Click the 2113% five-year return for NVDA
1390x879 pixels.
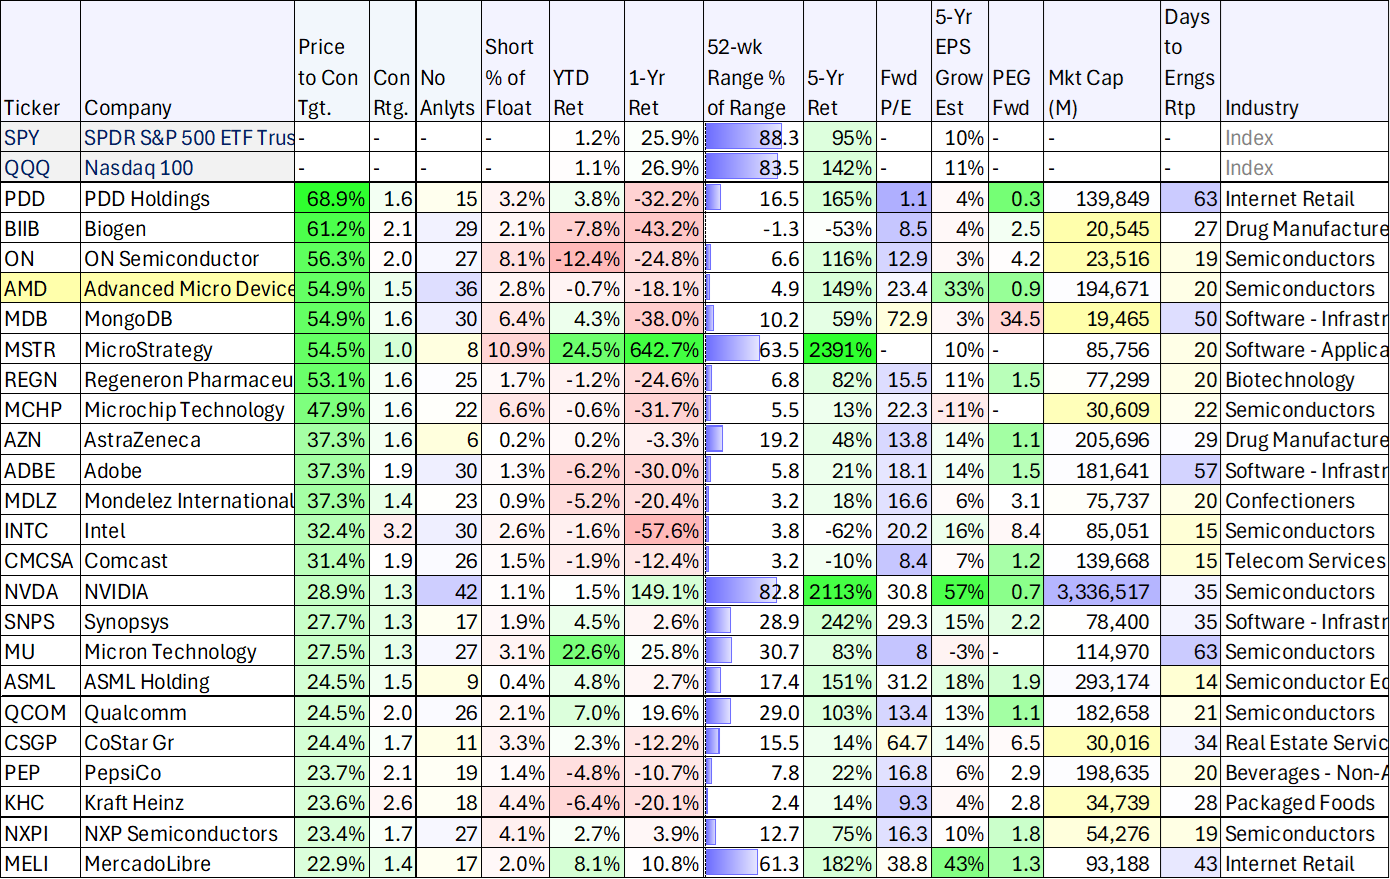click(840, 591)
